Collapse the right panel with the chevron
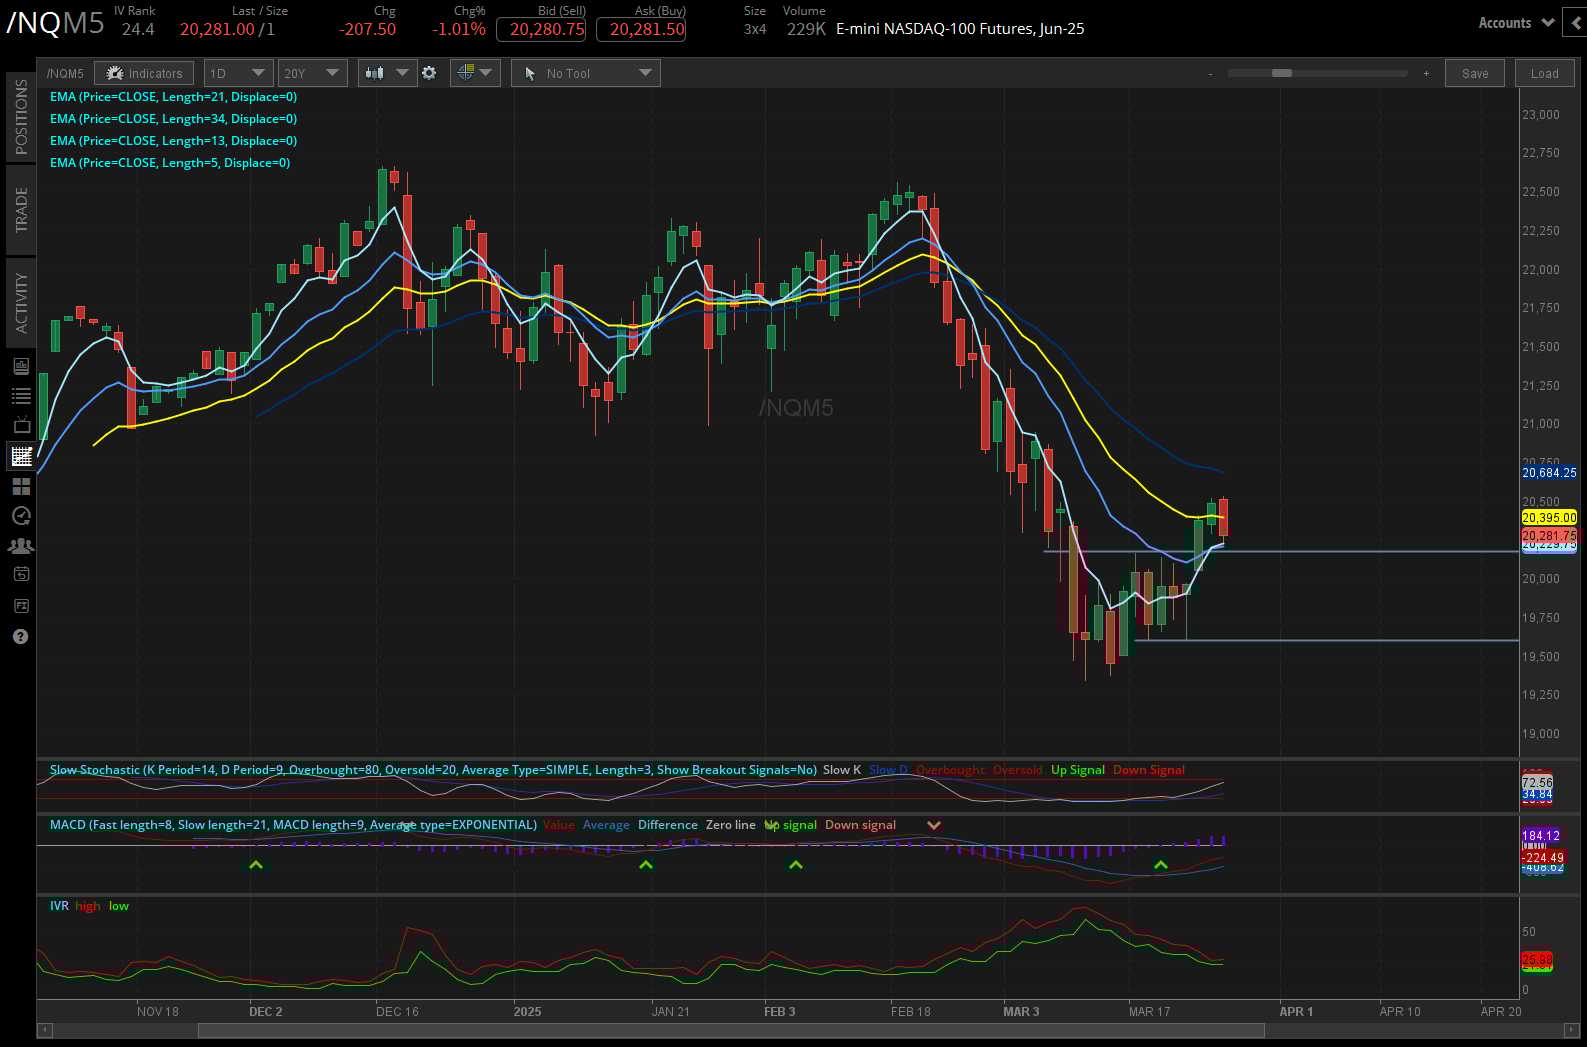 coord(1577,22)
